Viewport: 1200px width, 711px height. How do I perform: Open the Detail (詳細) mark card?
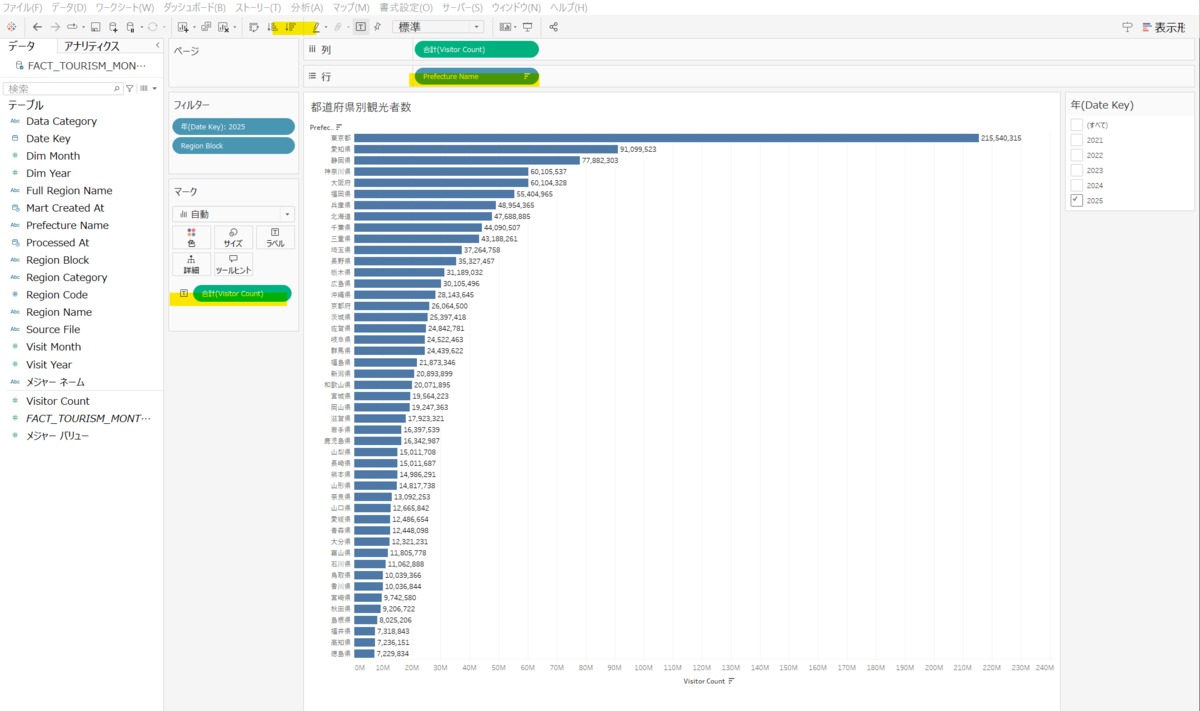click(191, 264)
